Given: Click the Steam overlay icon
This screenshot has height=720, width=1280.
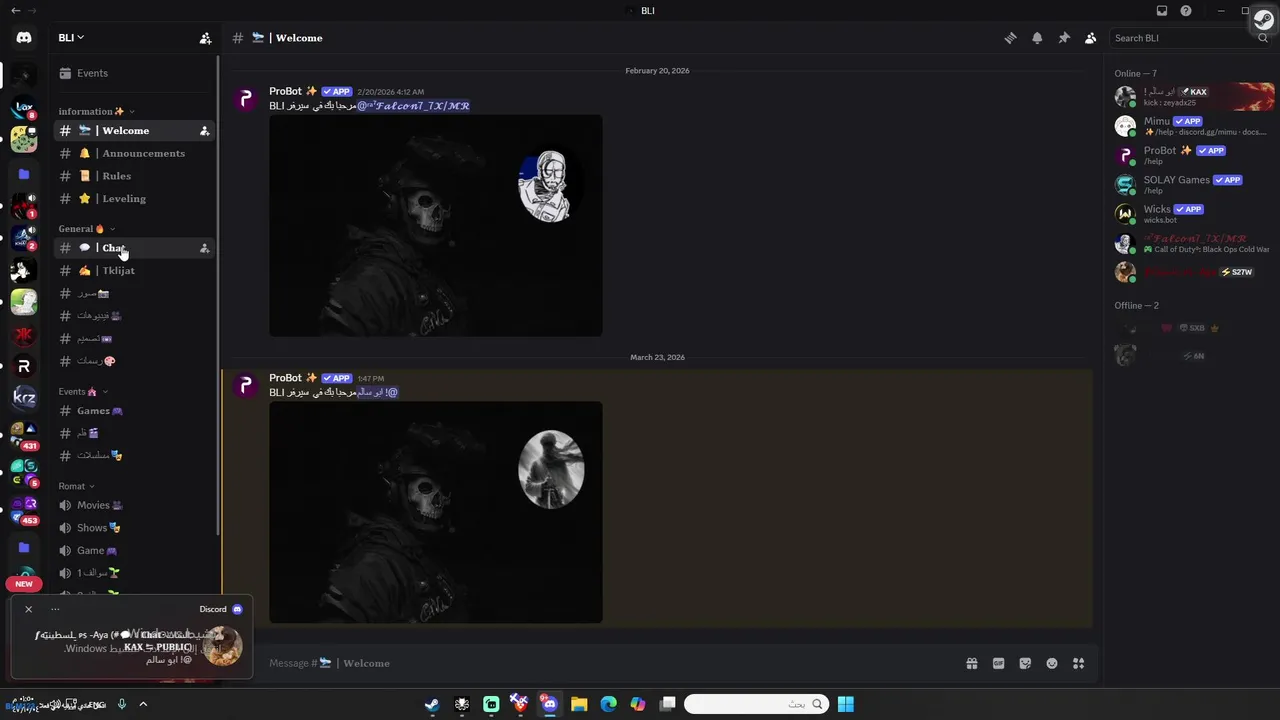Looking at the screenshot, I should pyautogui.click(x=1264, y=20).
